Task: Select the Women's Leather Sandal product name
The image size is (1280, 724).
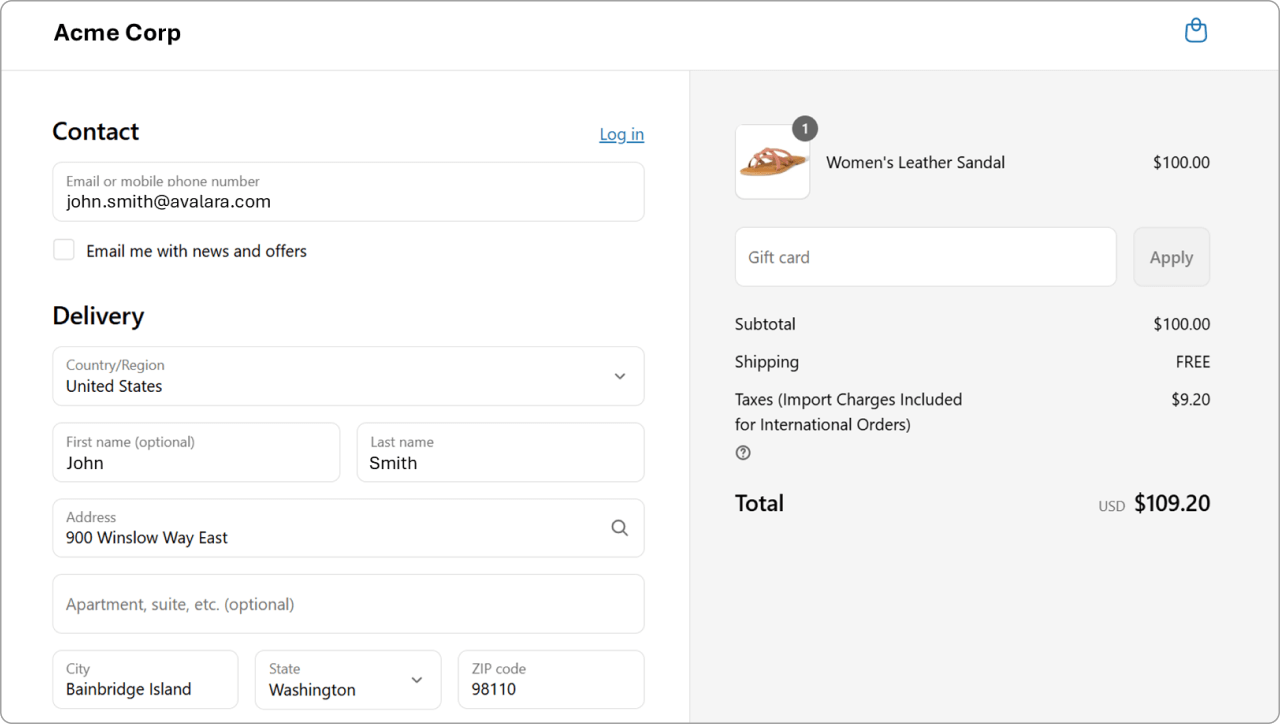Action: 915,162
